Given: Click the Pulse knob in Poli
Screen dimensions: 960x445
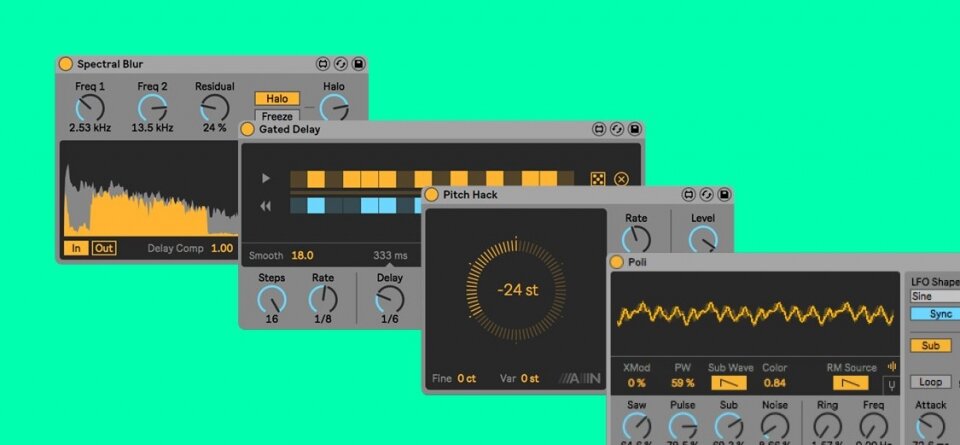Looking at the screenshot, I should (x=683, y=426).
